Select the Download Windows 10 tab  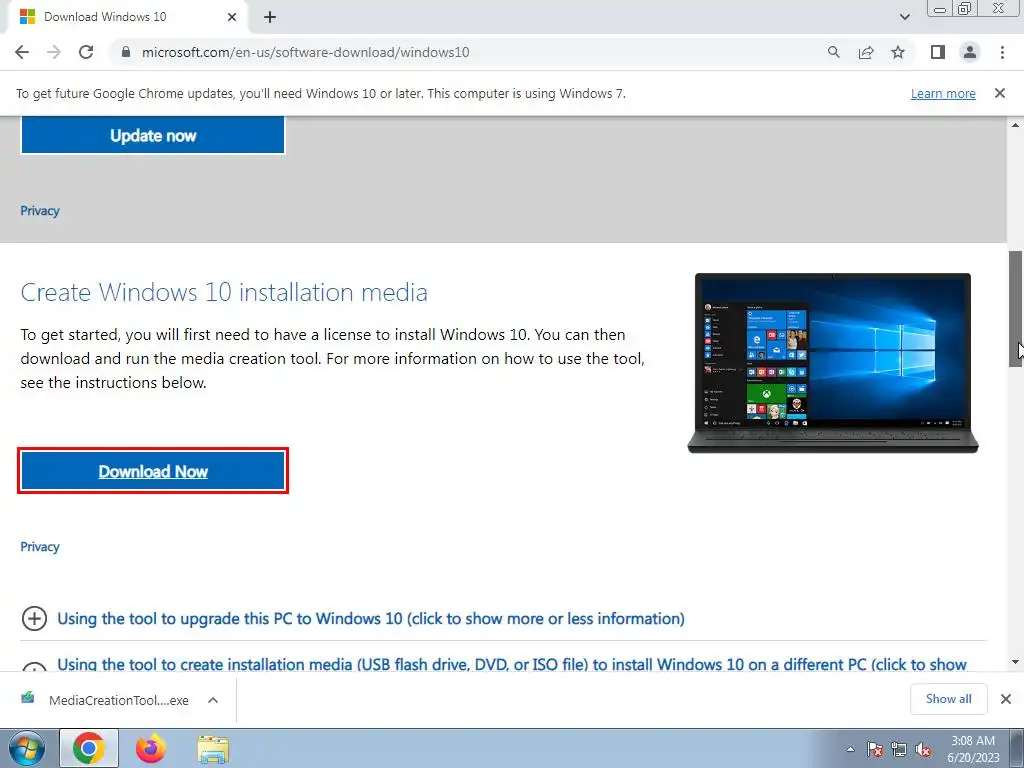pyautogui.click(x=128, y=17)
